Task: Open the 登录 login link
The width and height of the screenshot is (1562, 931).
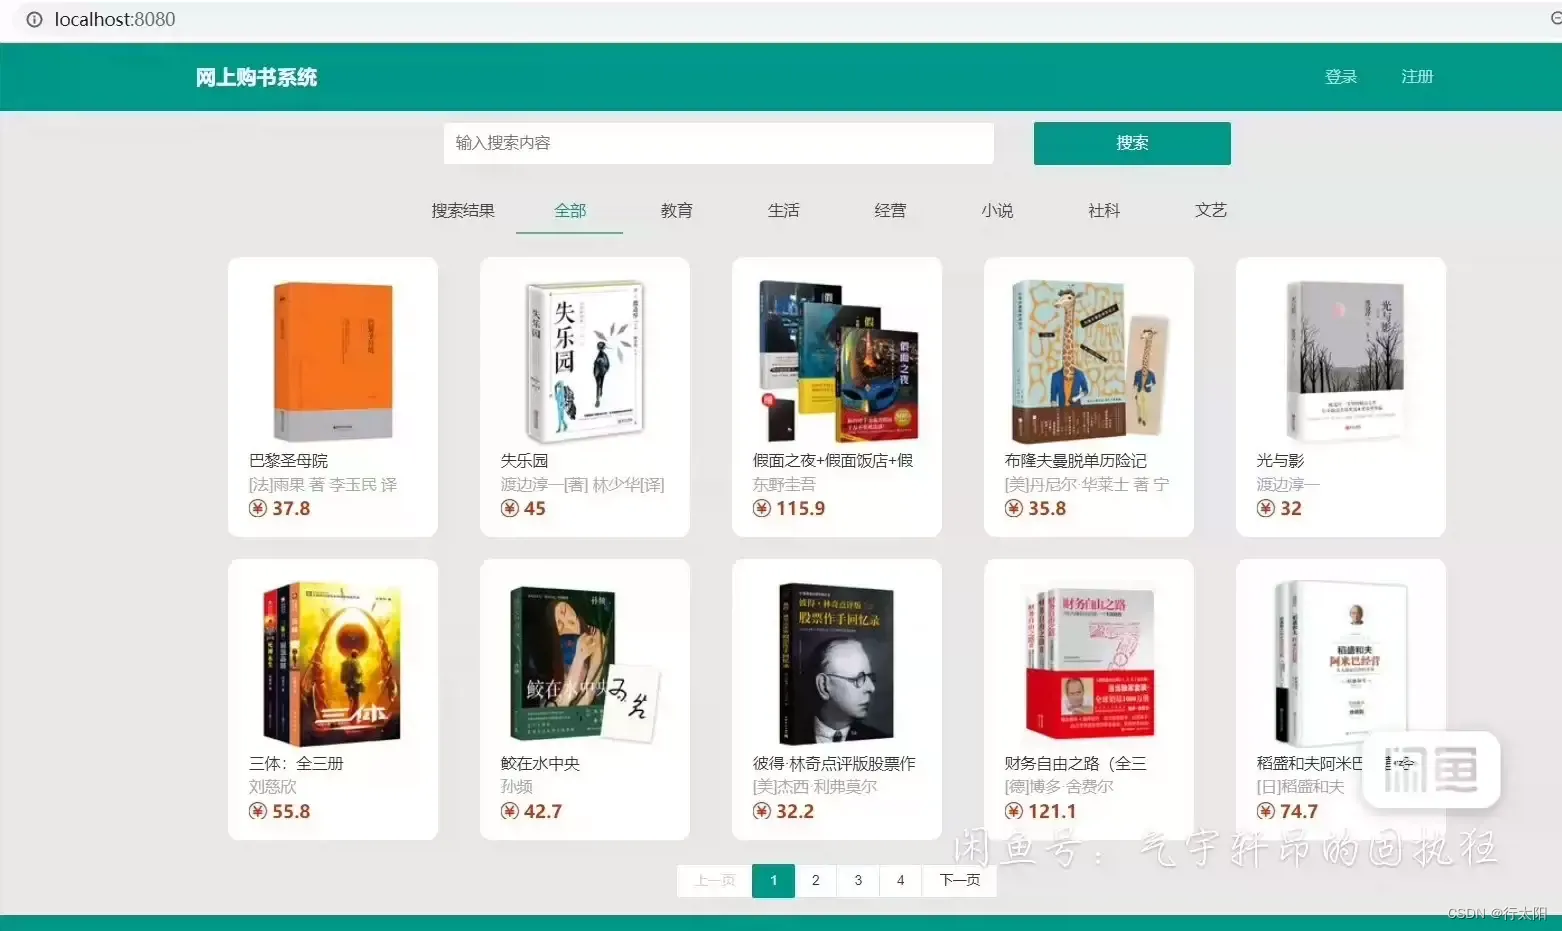Action: point(1341,77)
